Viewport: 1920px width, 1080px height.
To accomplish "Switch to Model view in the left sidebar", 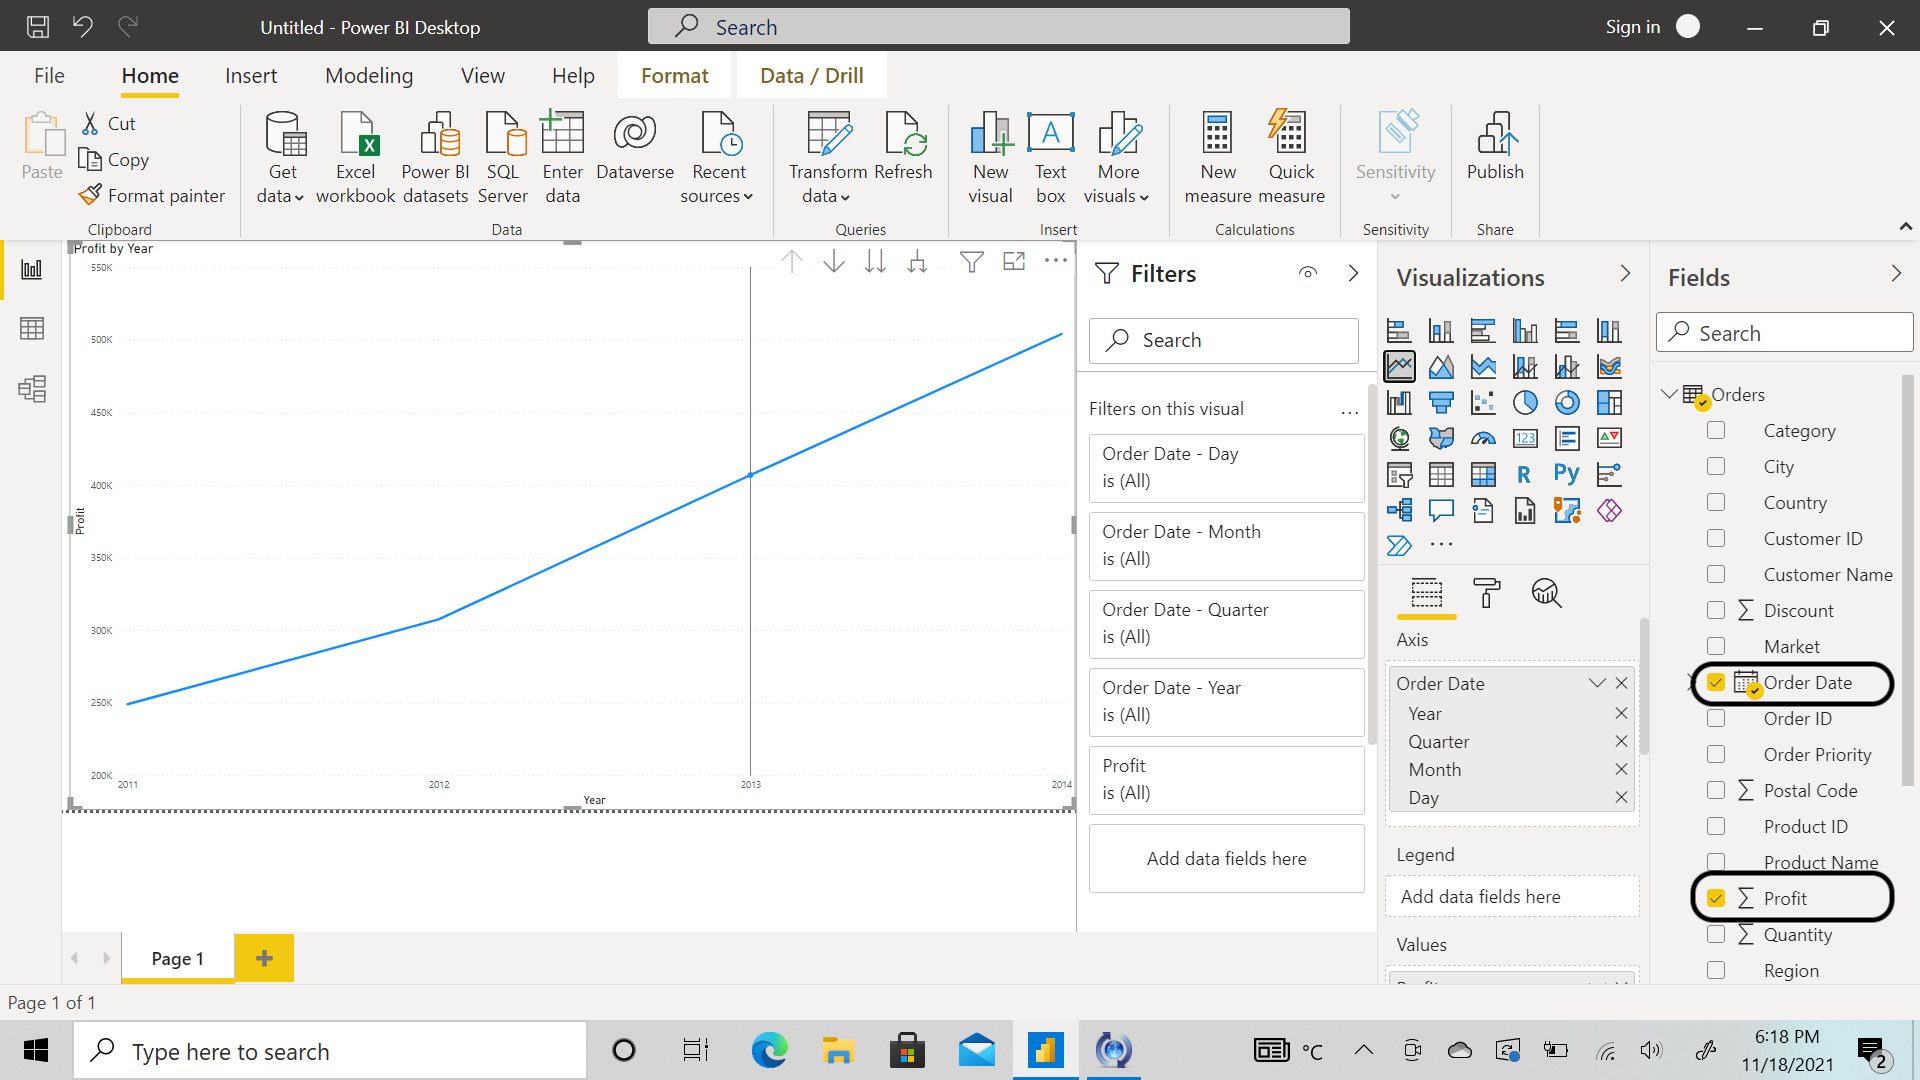I will [33, 390].
